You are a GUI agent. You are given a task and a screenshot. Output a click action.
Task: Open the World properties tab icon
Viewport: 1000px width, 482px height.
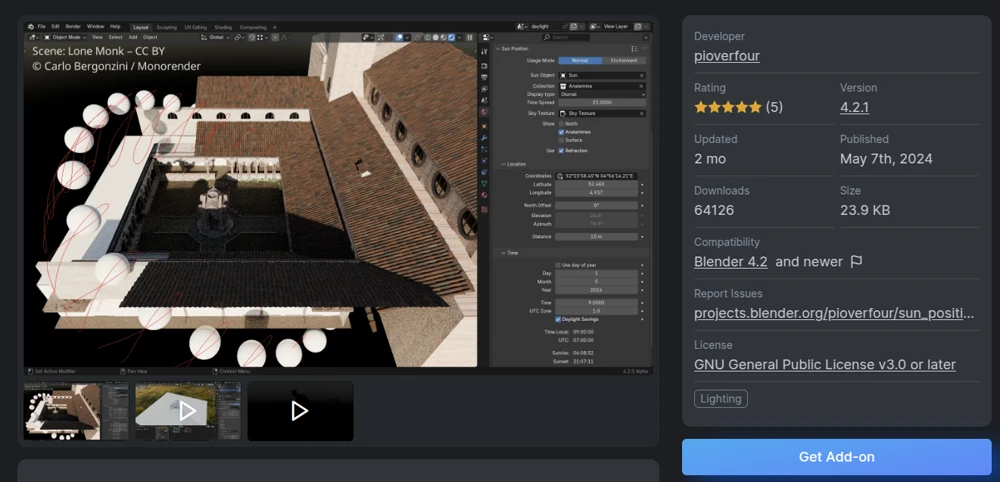(484, 112)
